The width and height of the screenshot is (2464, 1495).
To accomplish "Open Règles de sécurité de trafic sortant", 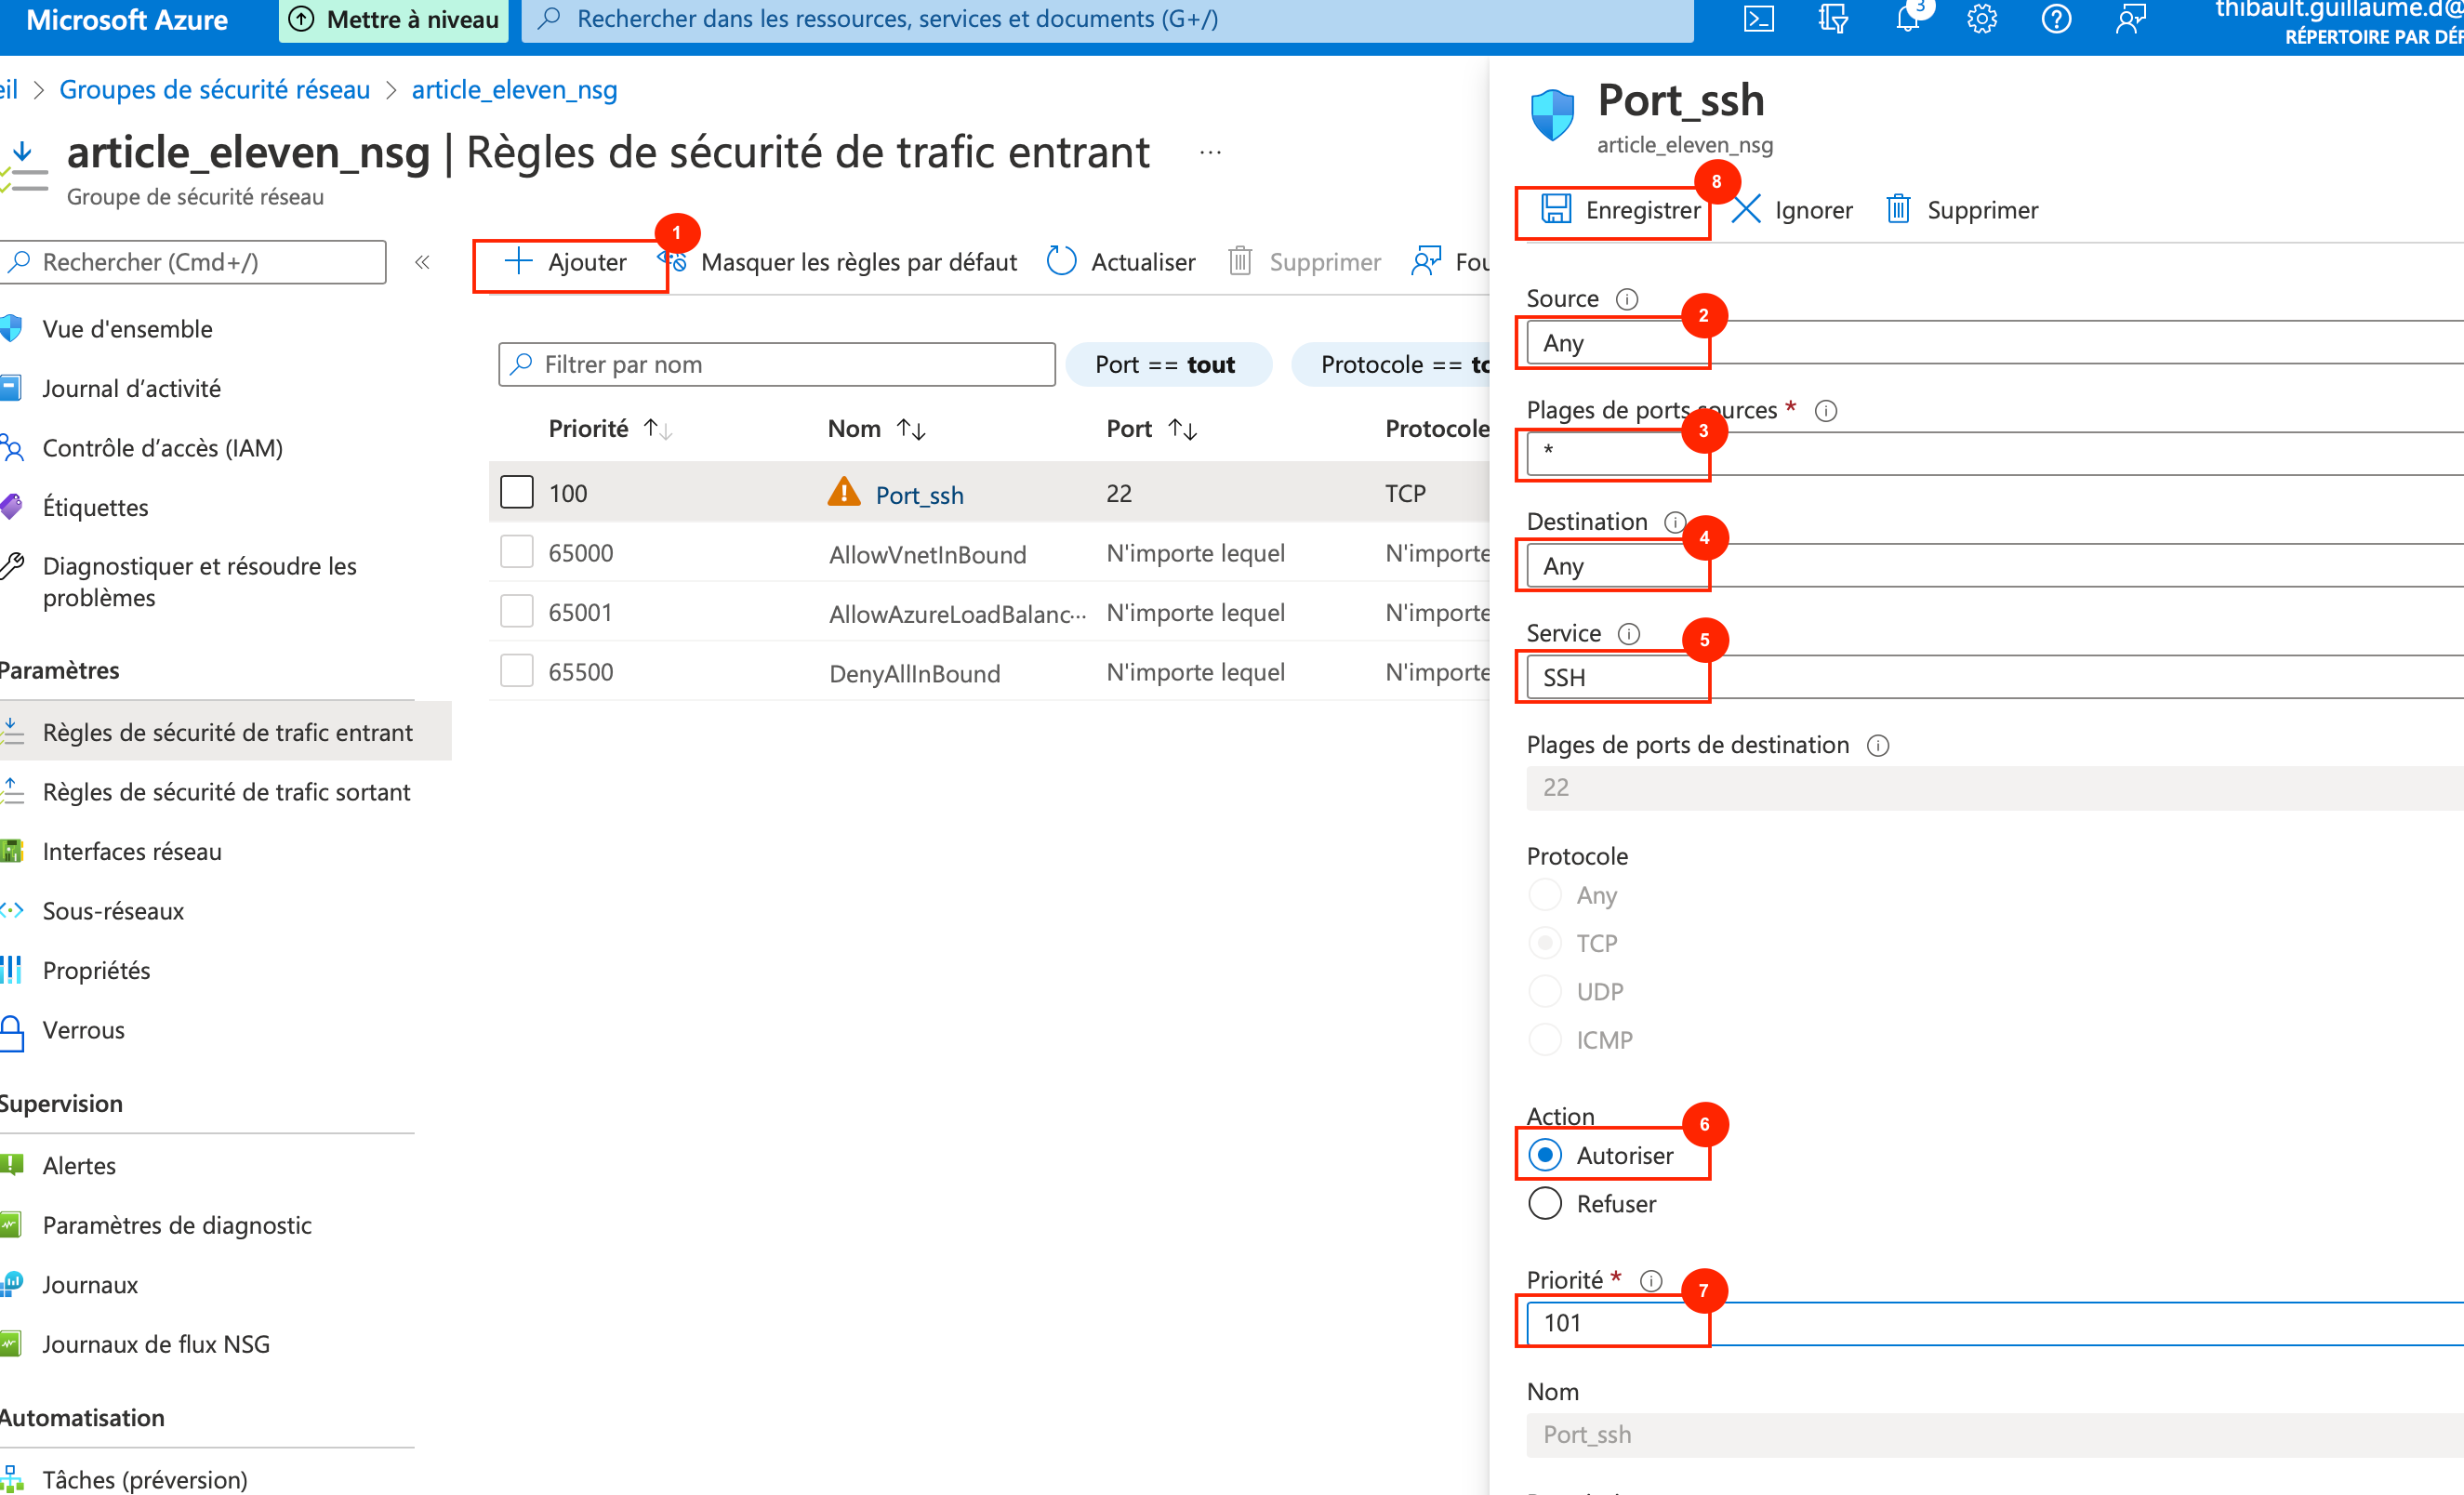I will coord(226,792).
